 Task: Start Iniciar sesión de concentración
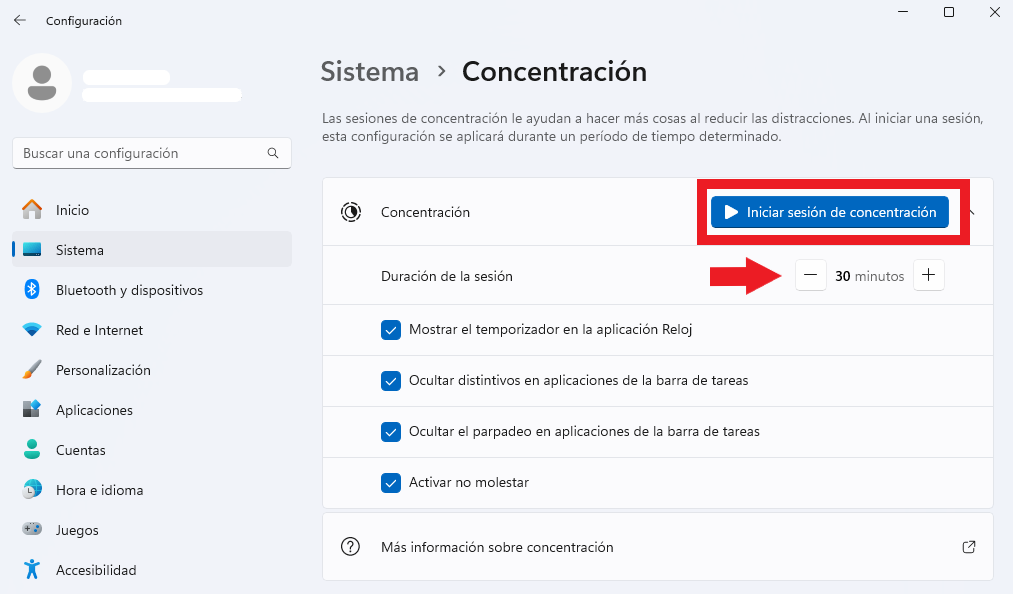coord(830,212)
